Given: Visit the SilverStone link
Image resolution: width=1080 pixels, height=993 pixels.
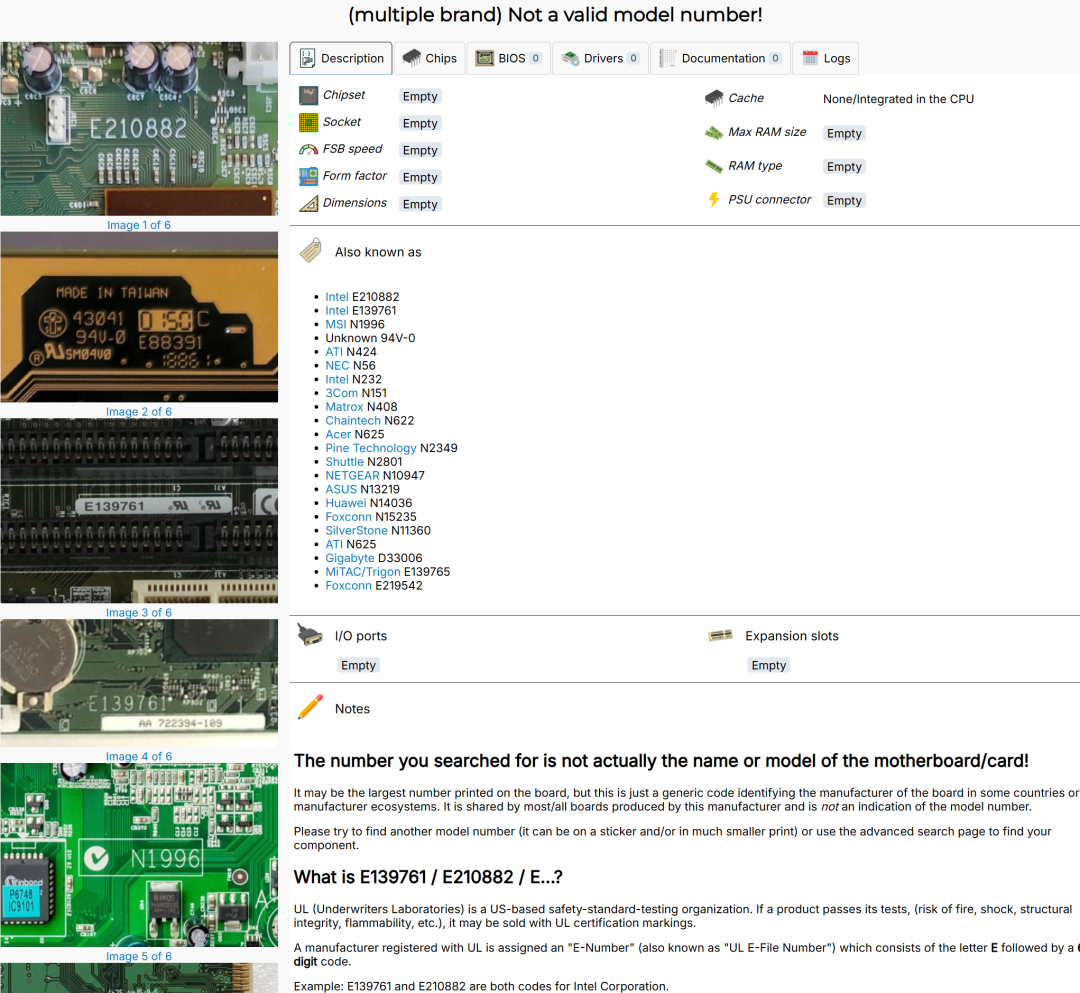Looking at the screenshot, I should [356, 531].
